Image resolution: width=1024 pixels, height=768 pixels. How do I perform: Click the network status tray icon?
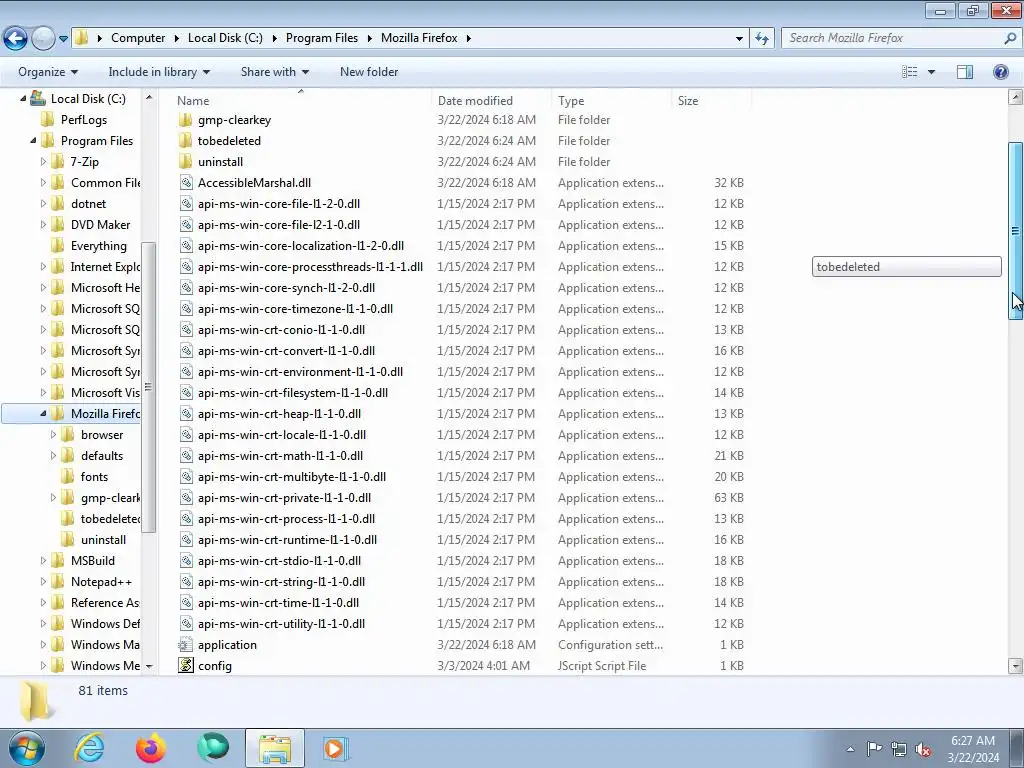pos(899,749)
